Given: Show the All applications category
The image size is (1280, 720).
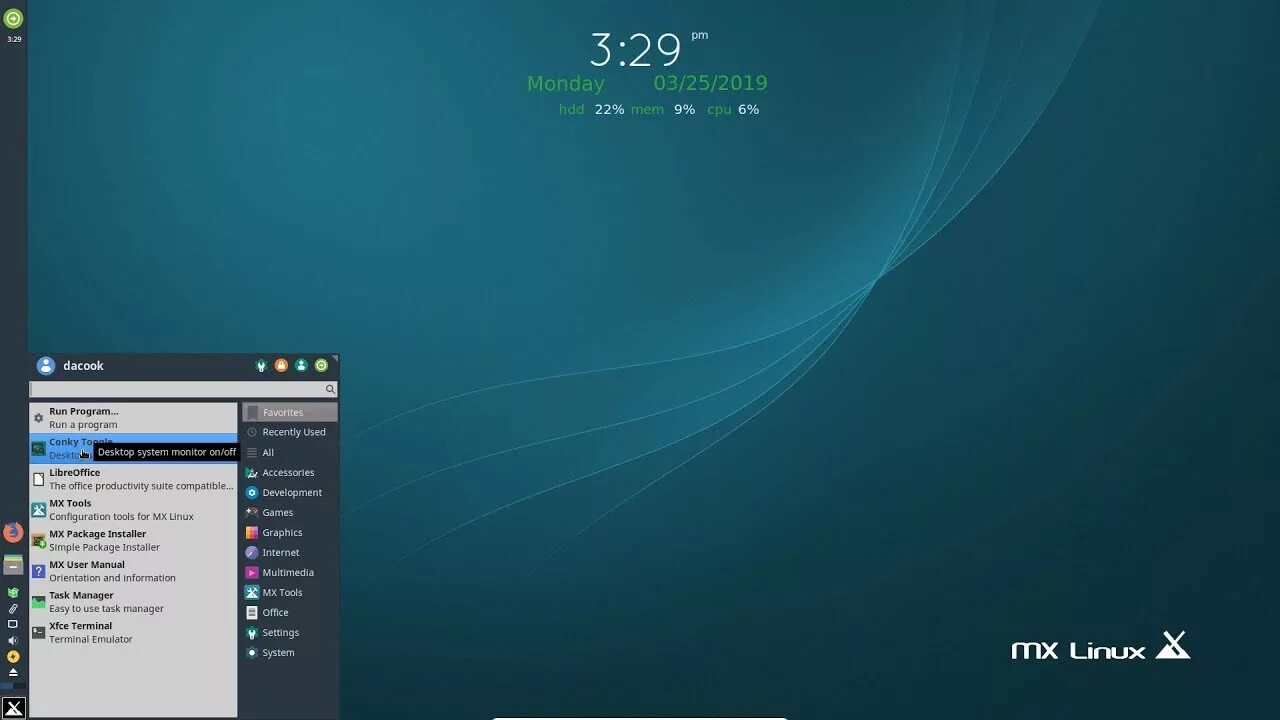Looking at the screenshot, I should (290, 452).
